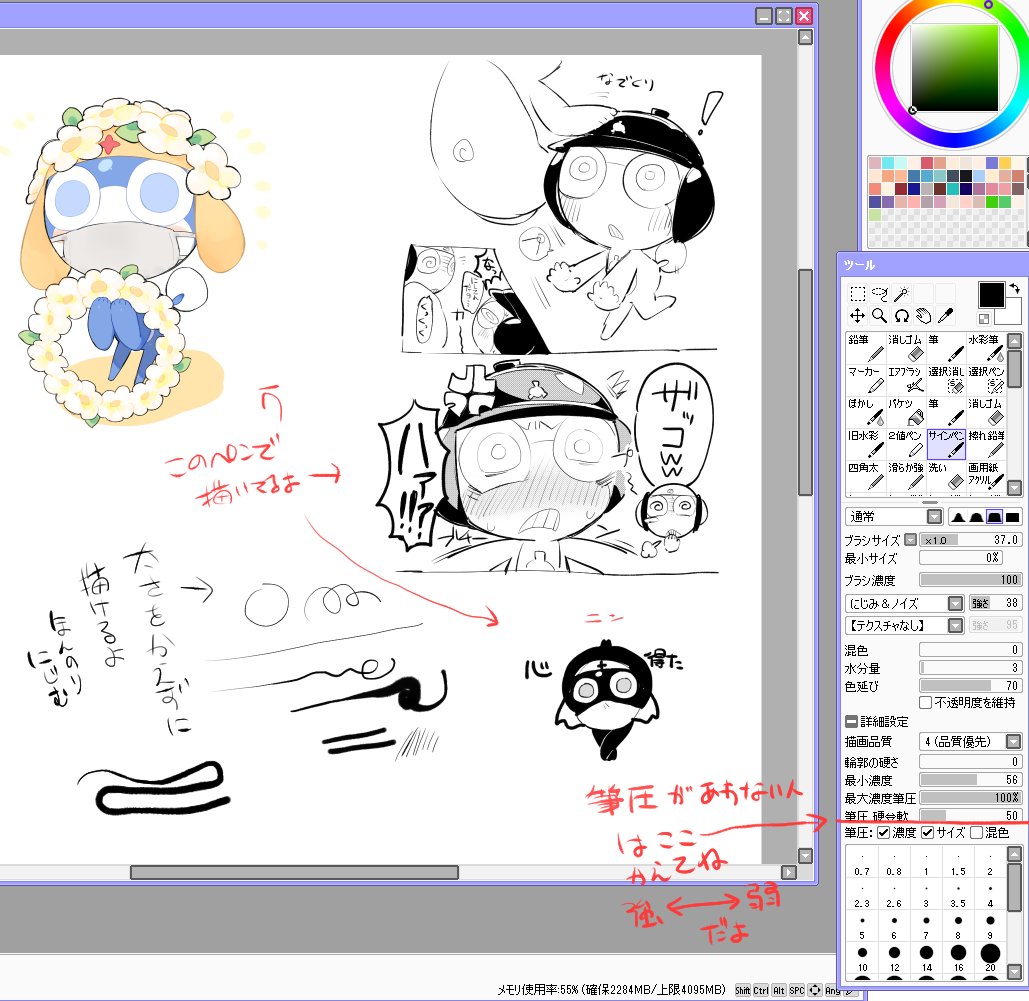This screenshot has height=1001, width=1029.
Task: Select the magic wand tool
Action: (x=902, y=293)
